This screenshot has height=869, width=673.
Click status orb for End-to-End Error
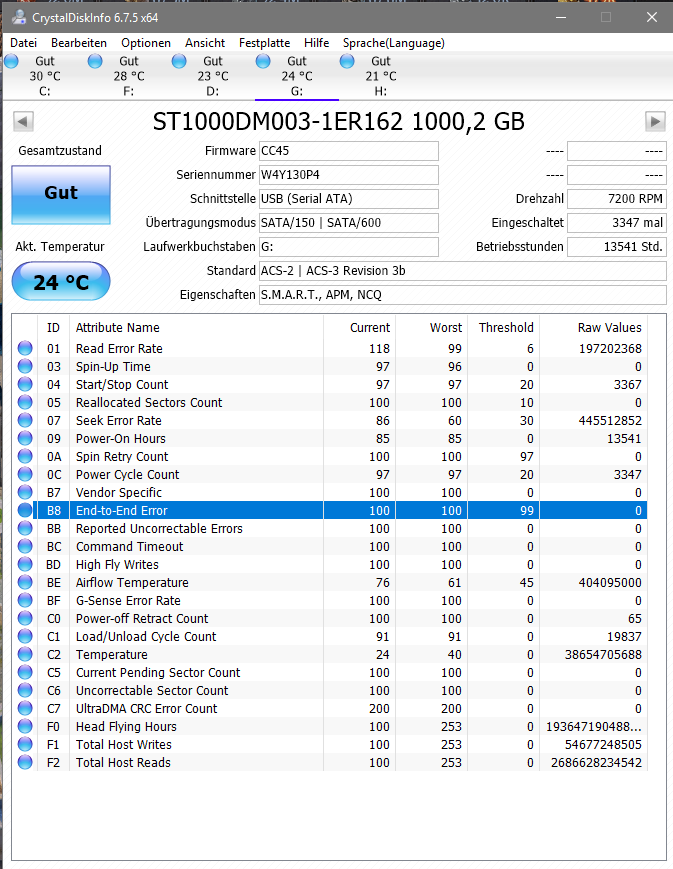pos(25,510)
